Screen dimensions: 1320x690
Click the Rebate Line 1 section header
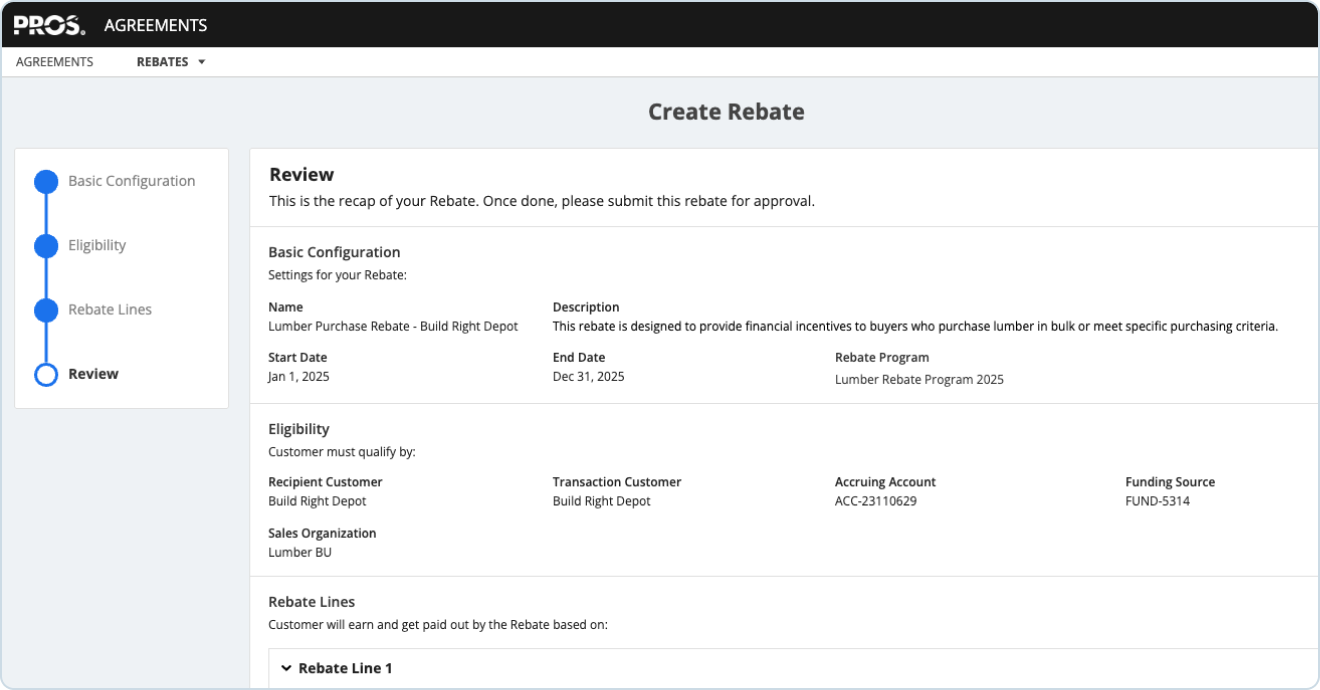[x=345, y=668]
